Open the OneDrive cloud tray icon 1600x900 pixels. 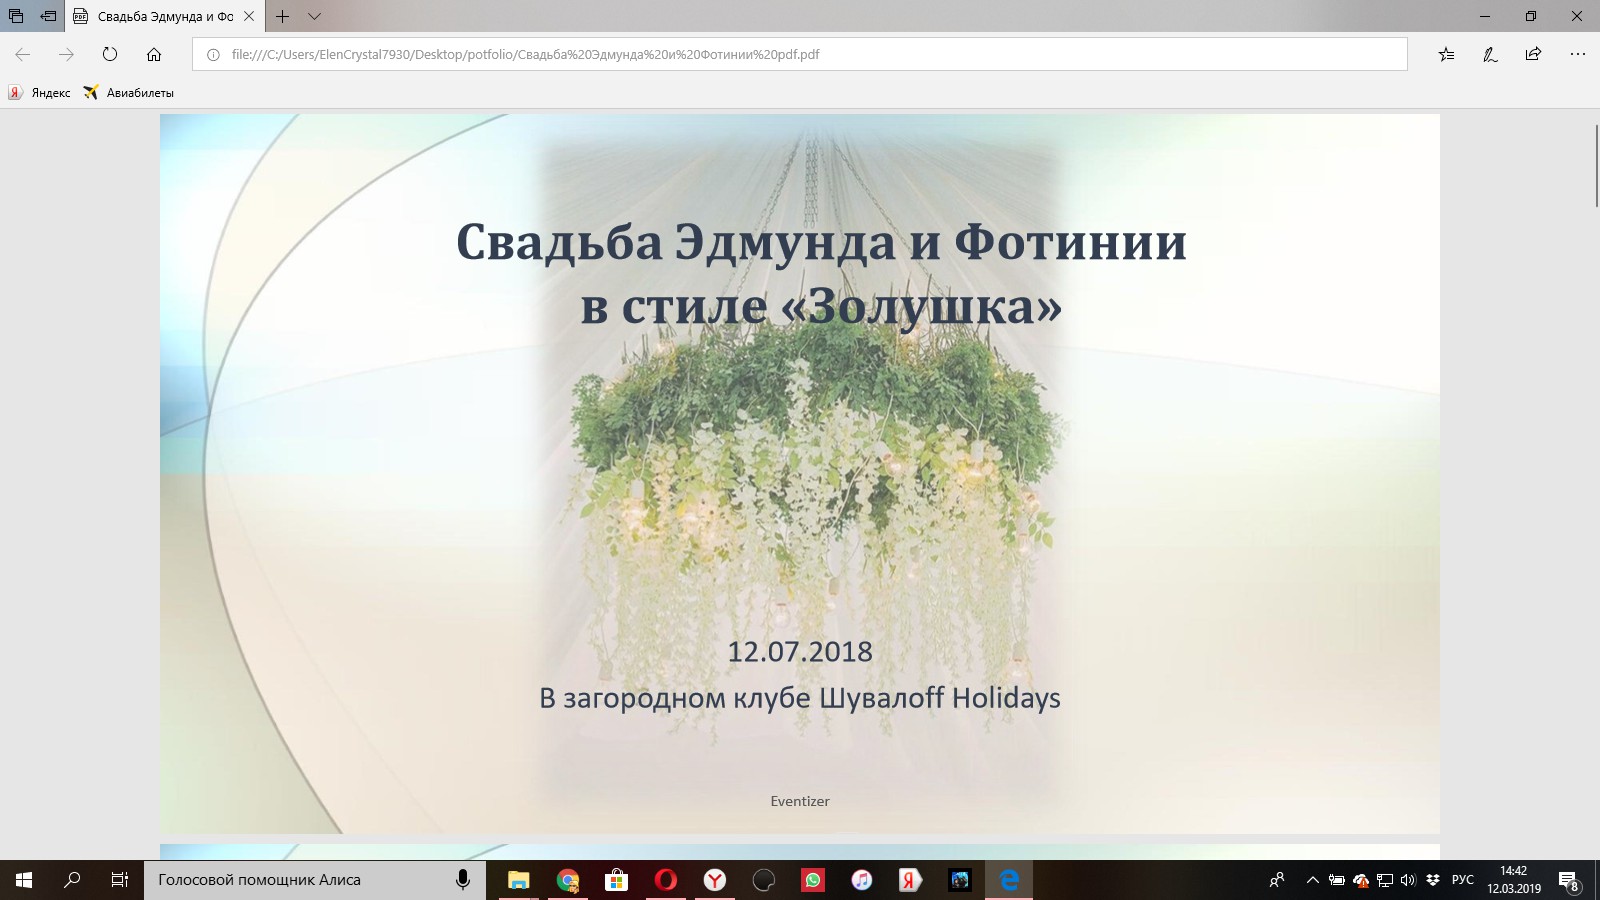click(x=1360, y=880)
